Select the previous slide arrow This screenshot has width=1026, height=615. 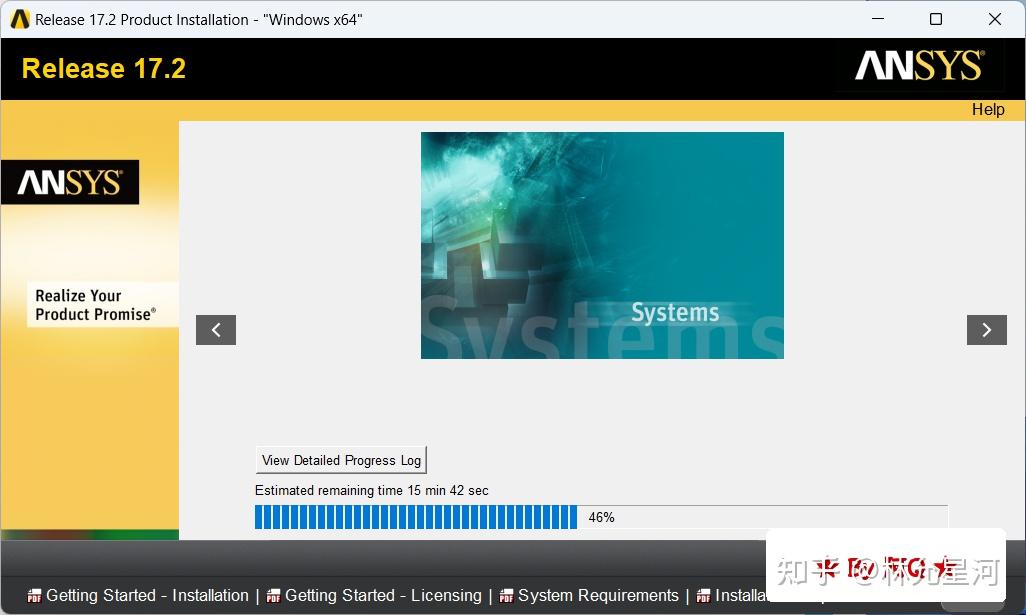pos(216,330)
